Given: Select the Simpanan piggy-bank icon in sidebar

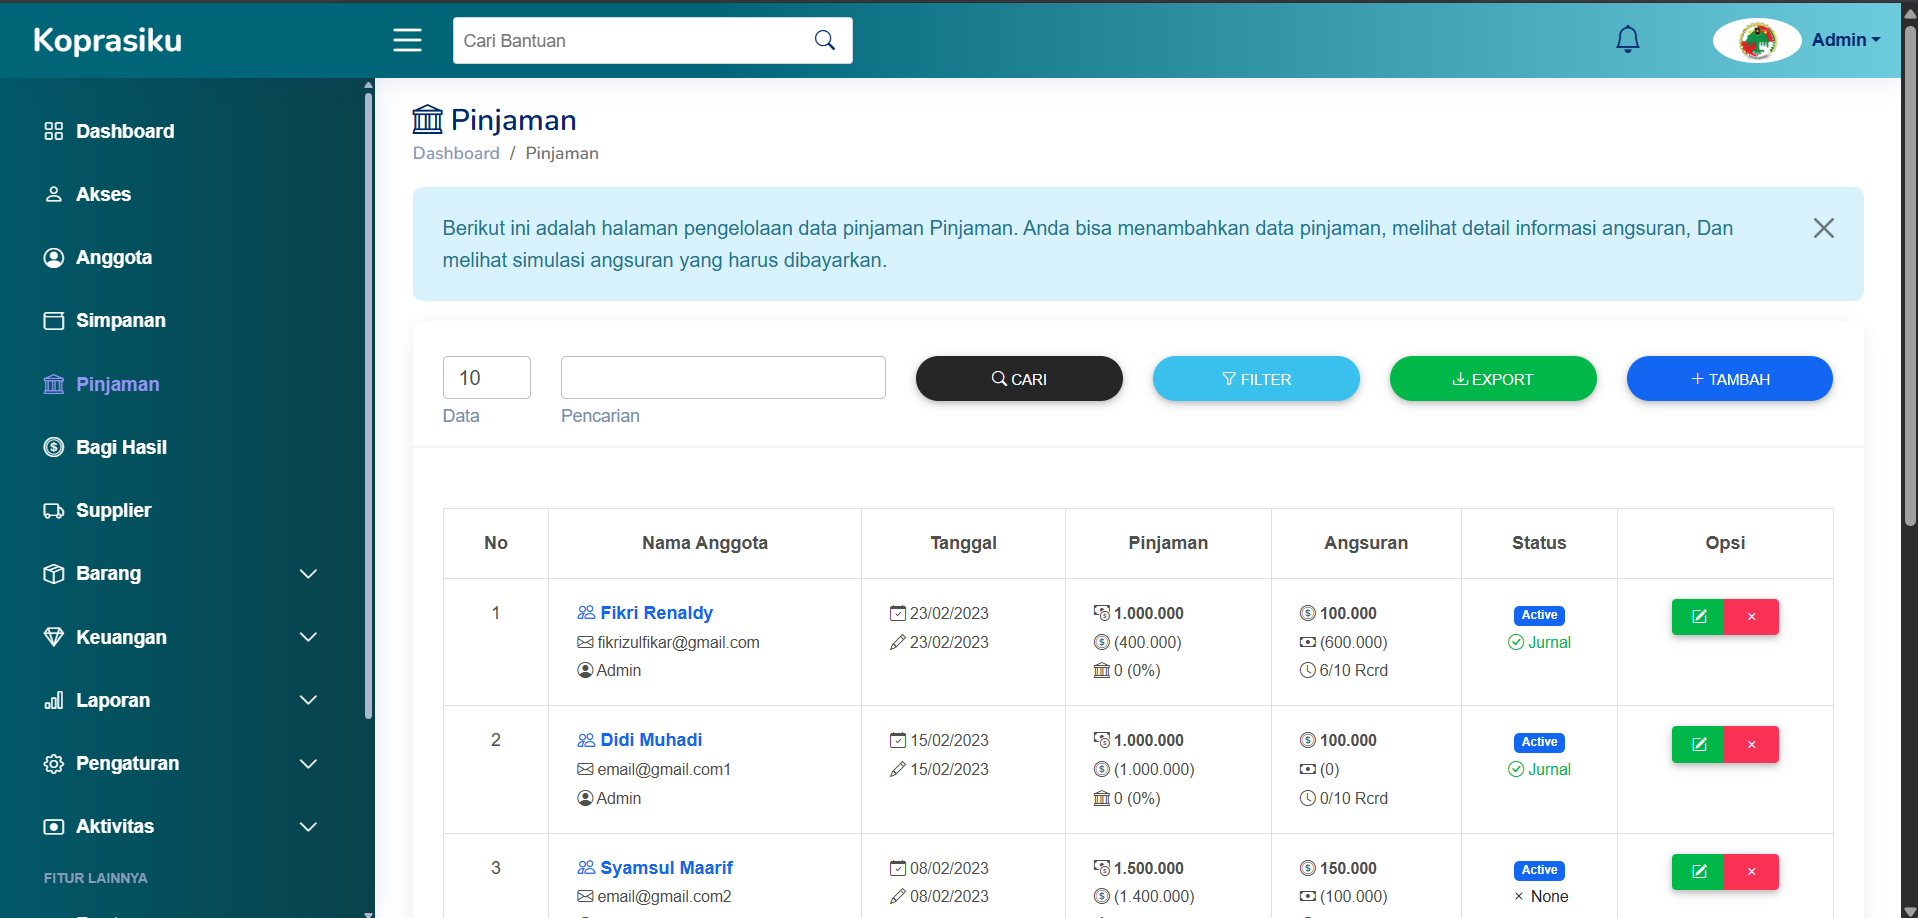Looking at the screenshot, I should pyautogui.click(x=54, y=320).
